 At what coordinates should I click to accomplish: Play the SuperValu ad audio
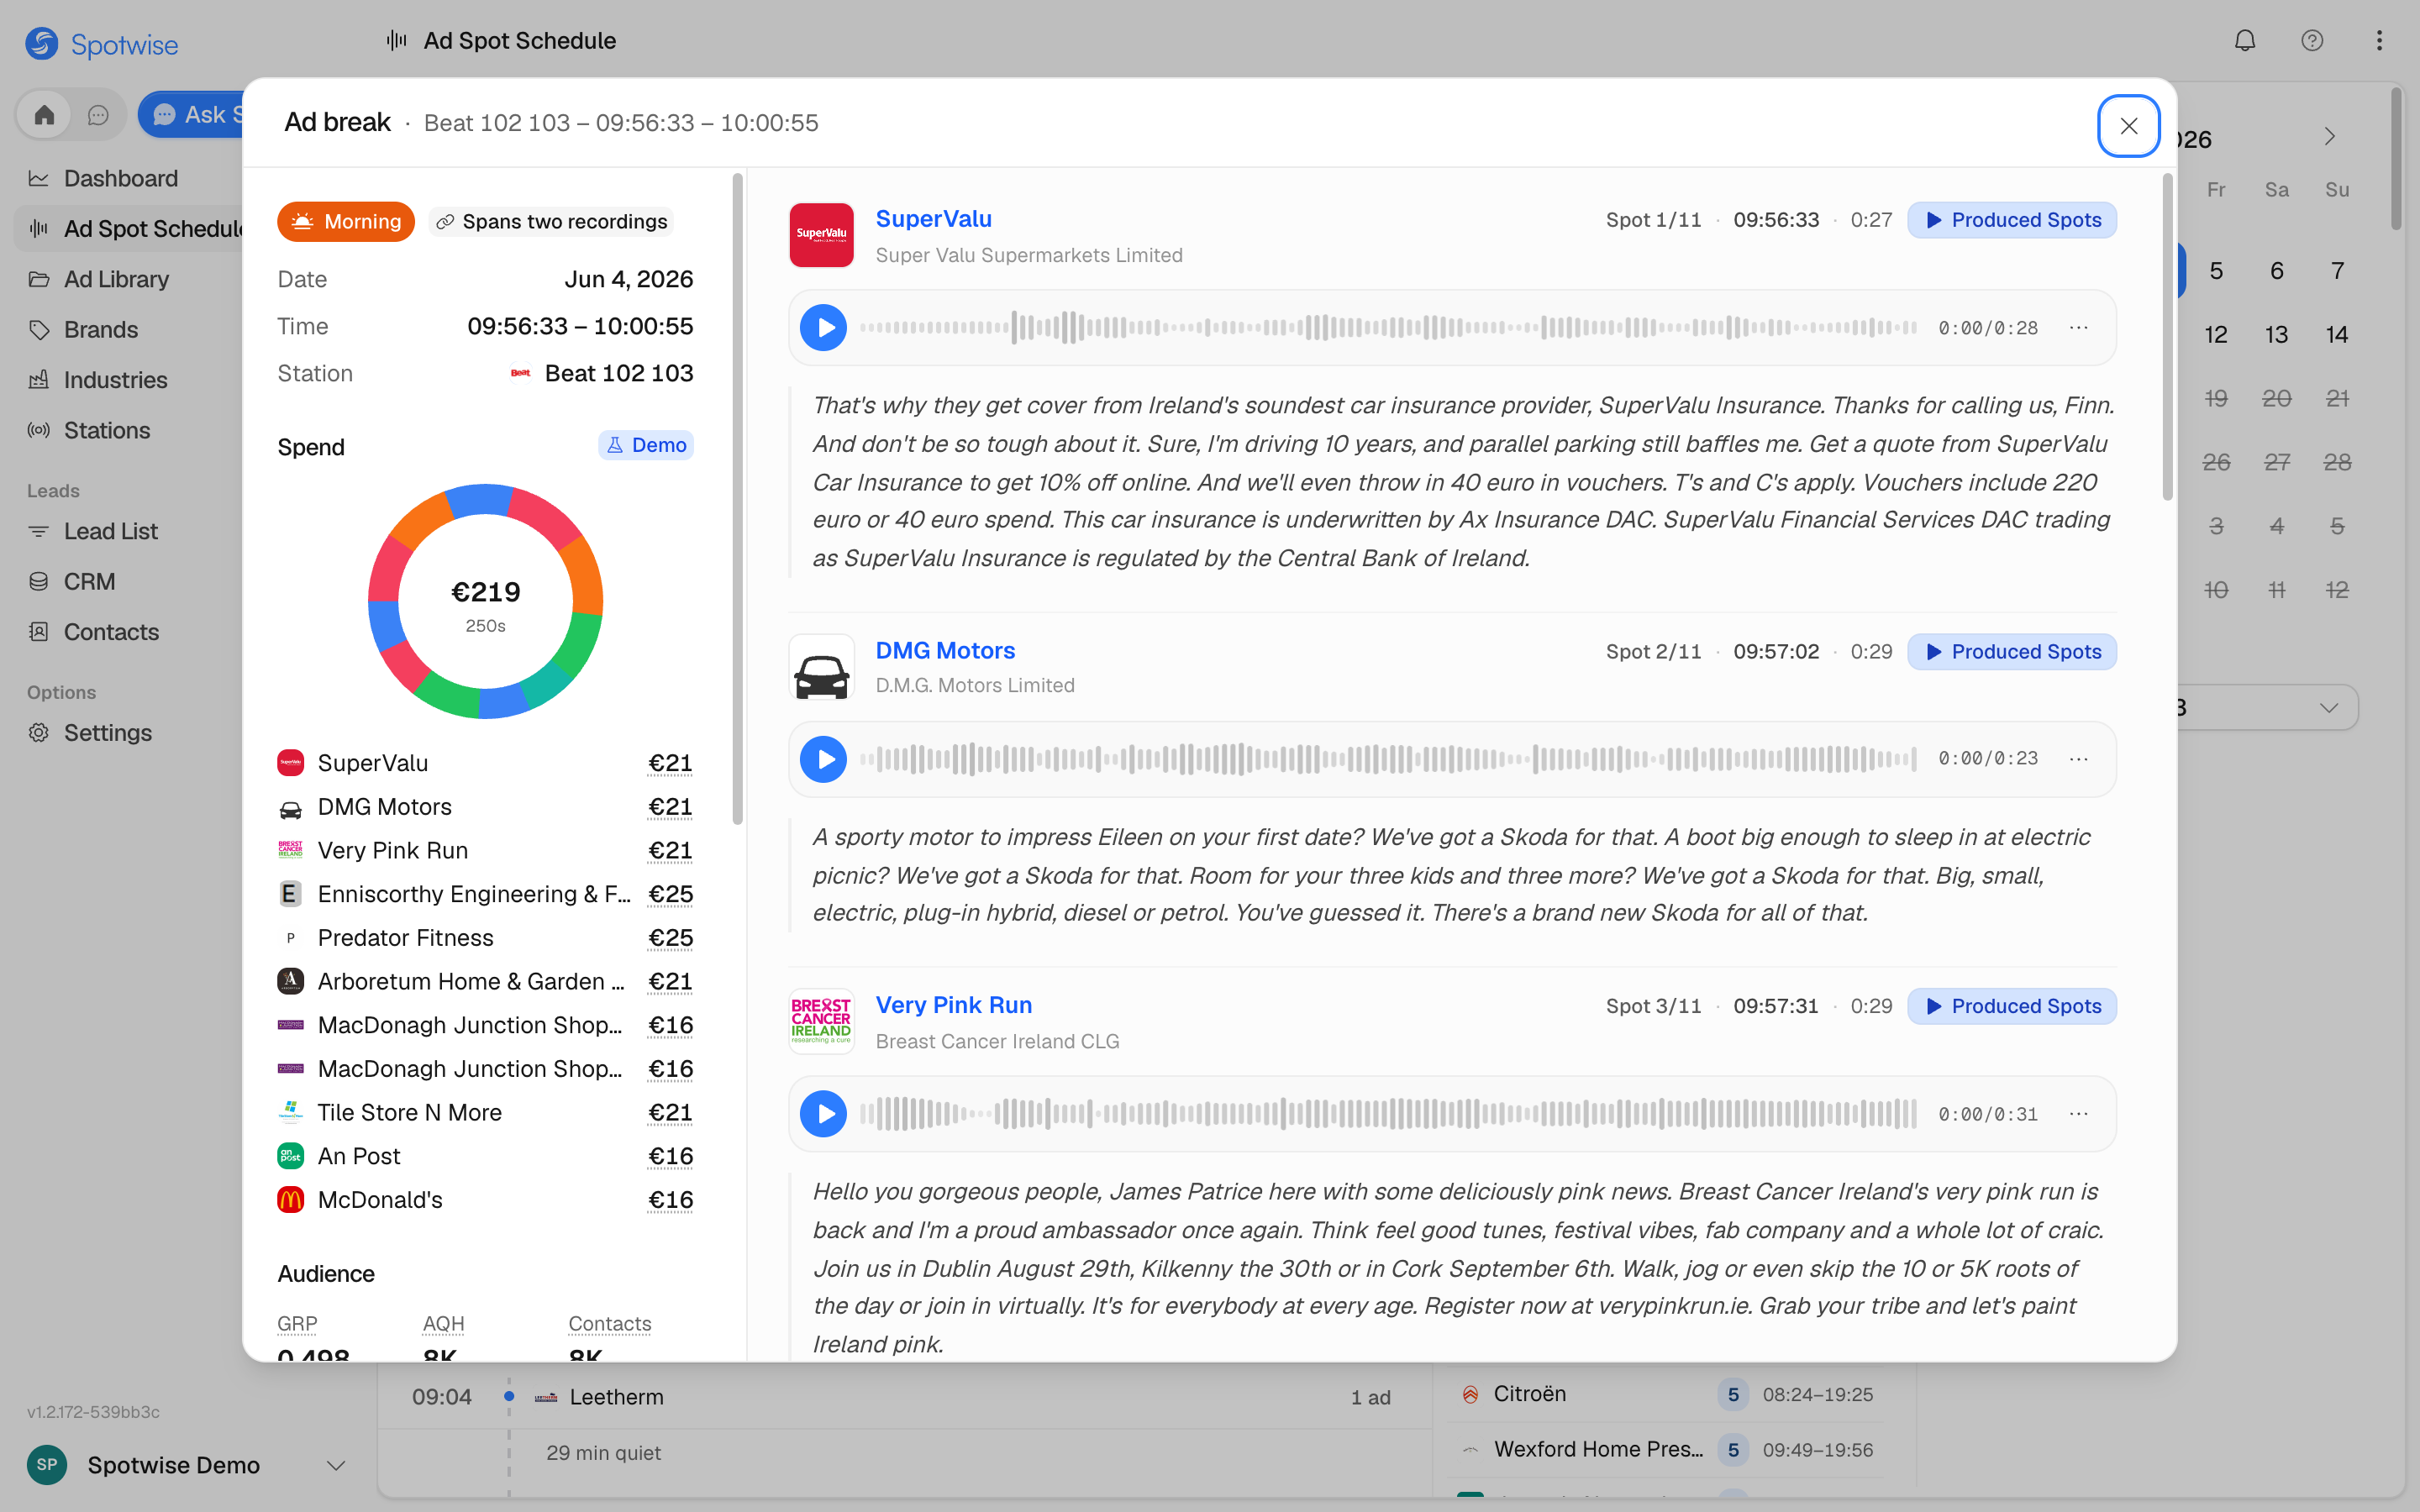tap(823, 328)
